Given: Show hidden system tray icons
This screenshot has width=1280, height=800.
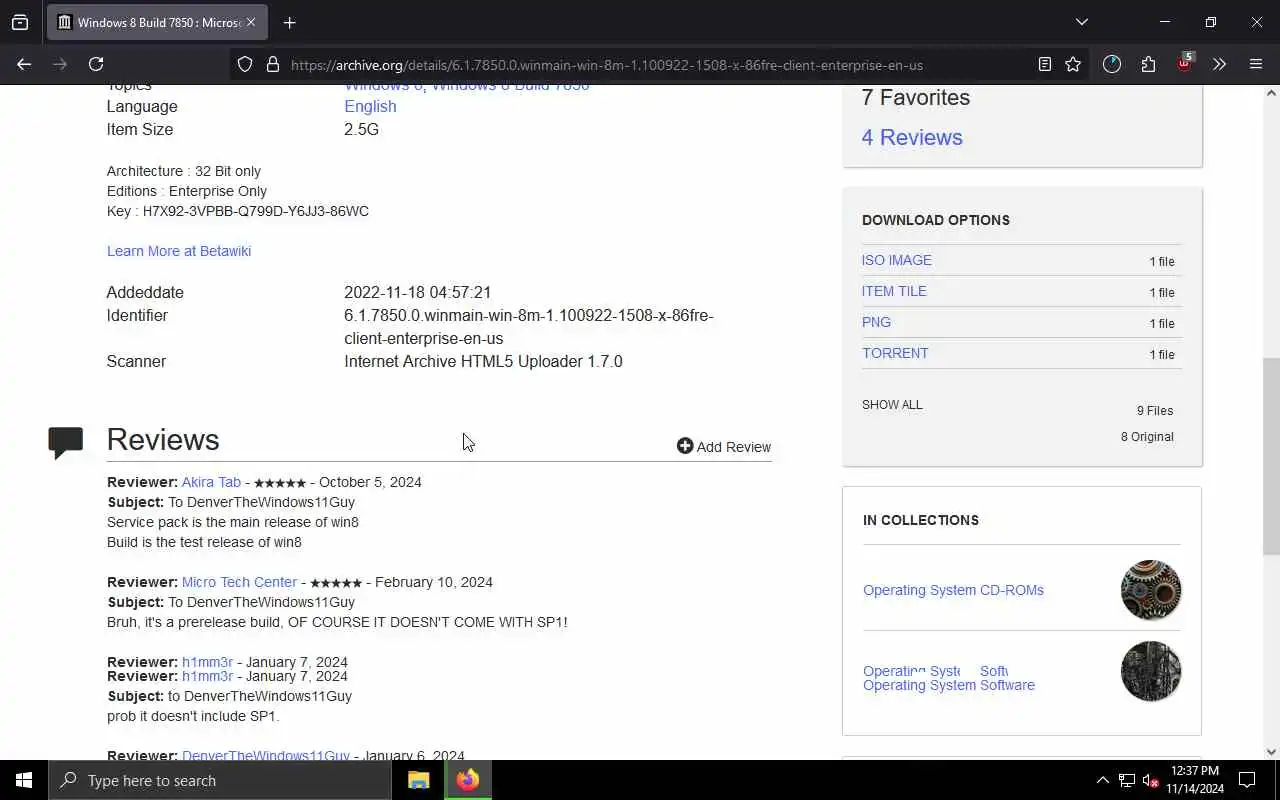Looking at the screenshot, I should pos(1102,780).
